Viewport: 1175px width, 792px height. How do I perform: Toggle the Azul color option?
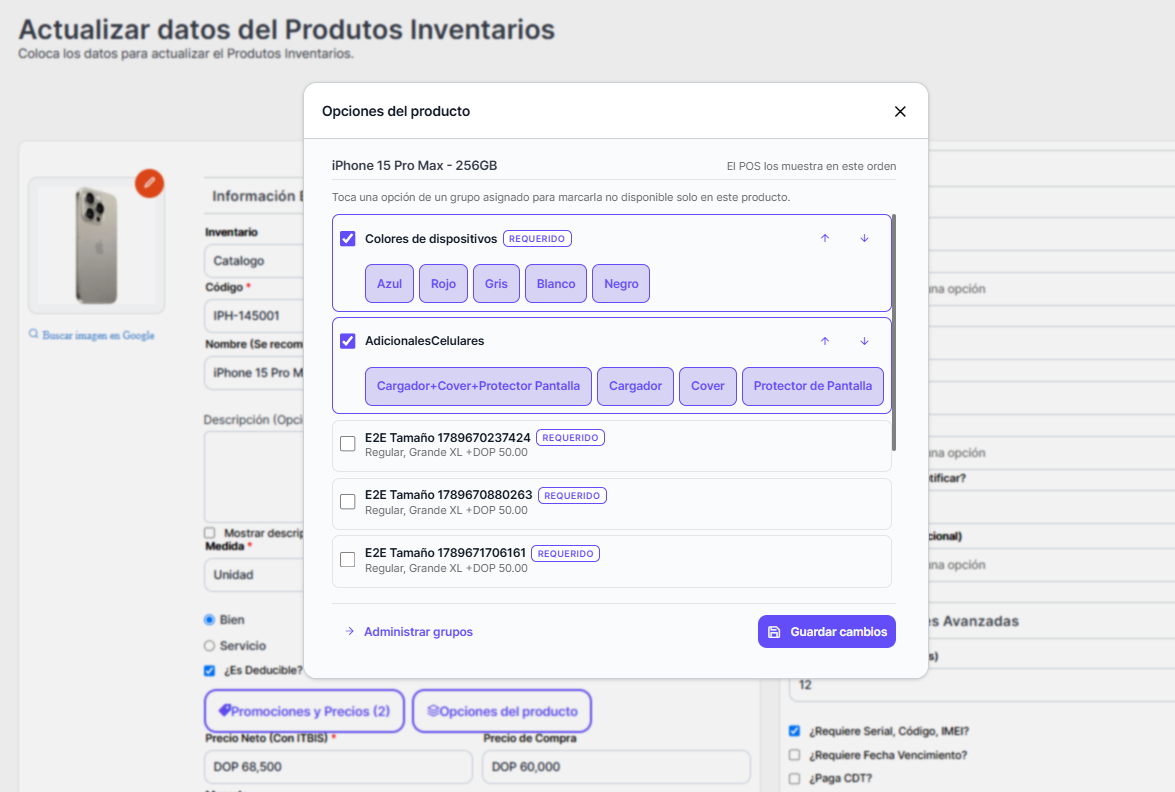(x=389, y=283)
